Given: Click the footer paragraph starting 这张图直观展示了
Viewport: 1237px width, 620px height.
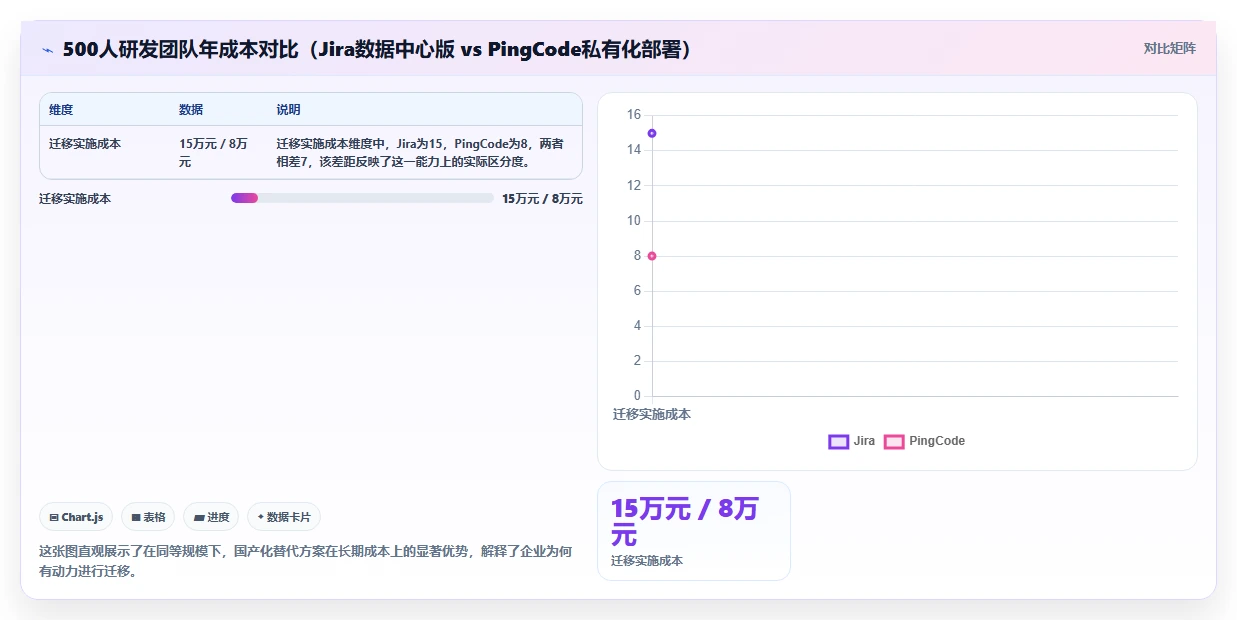Looking at the screenshot, I should pos(306,561).
